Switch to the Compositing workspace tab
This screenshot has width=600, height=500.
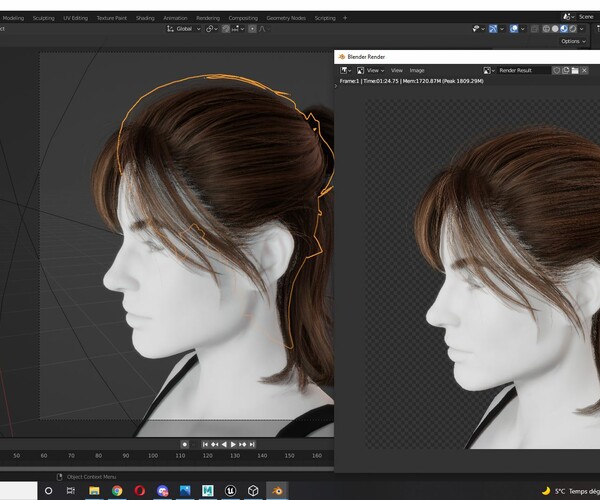(243, 18)
